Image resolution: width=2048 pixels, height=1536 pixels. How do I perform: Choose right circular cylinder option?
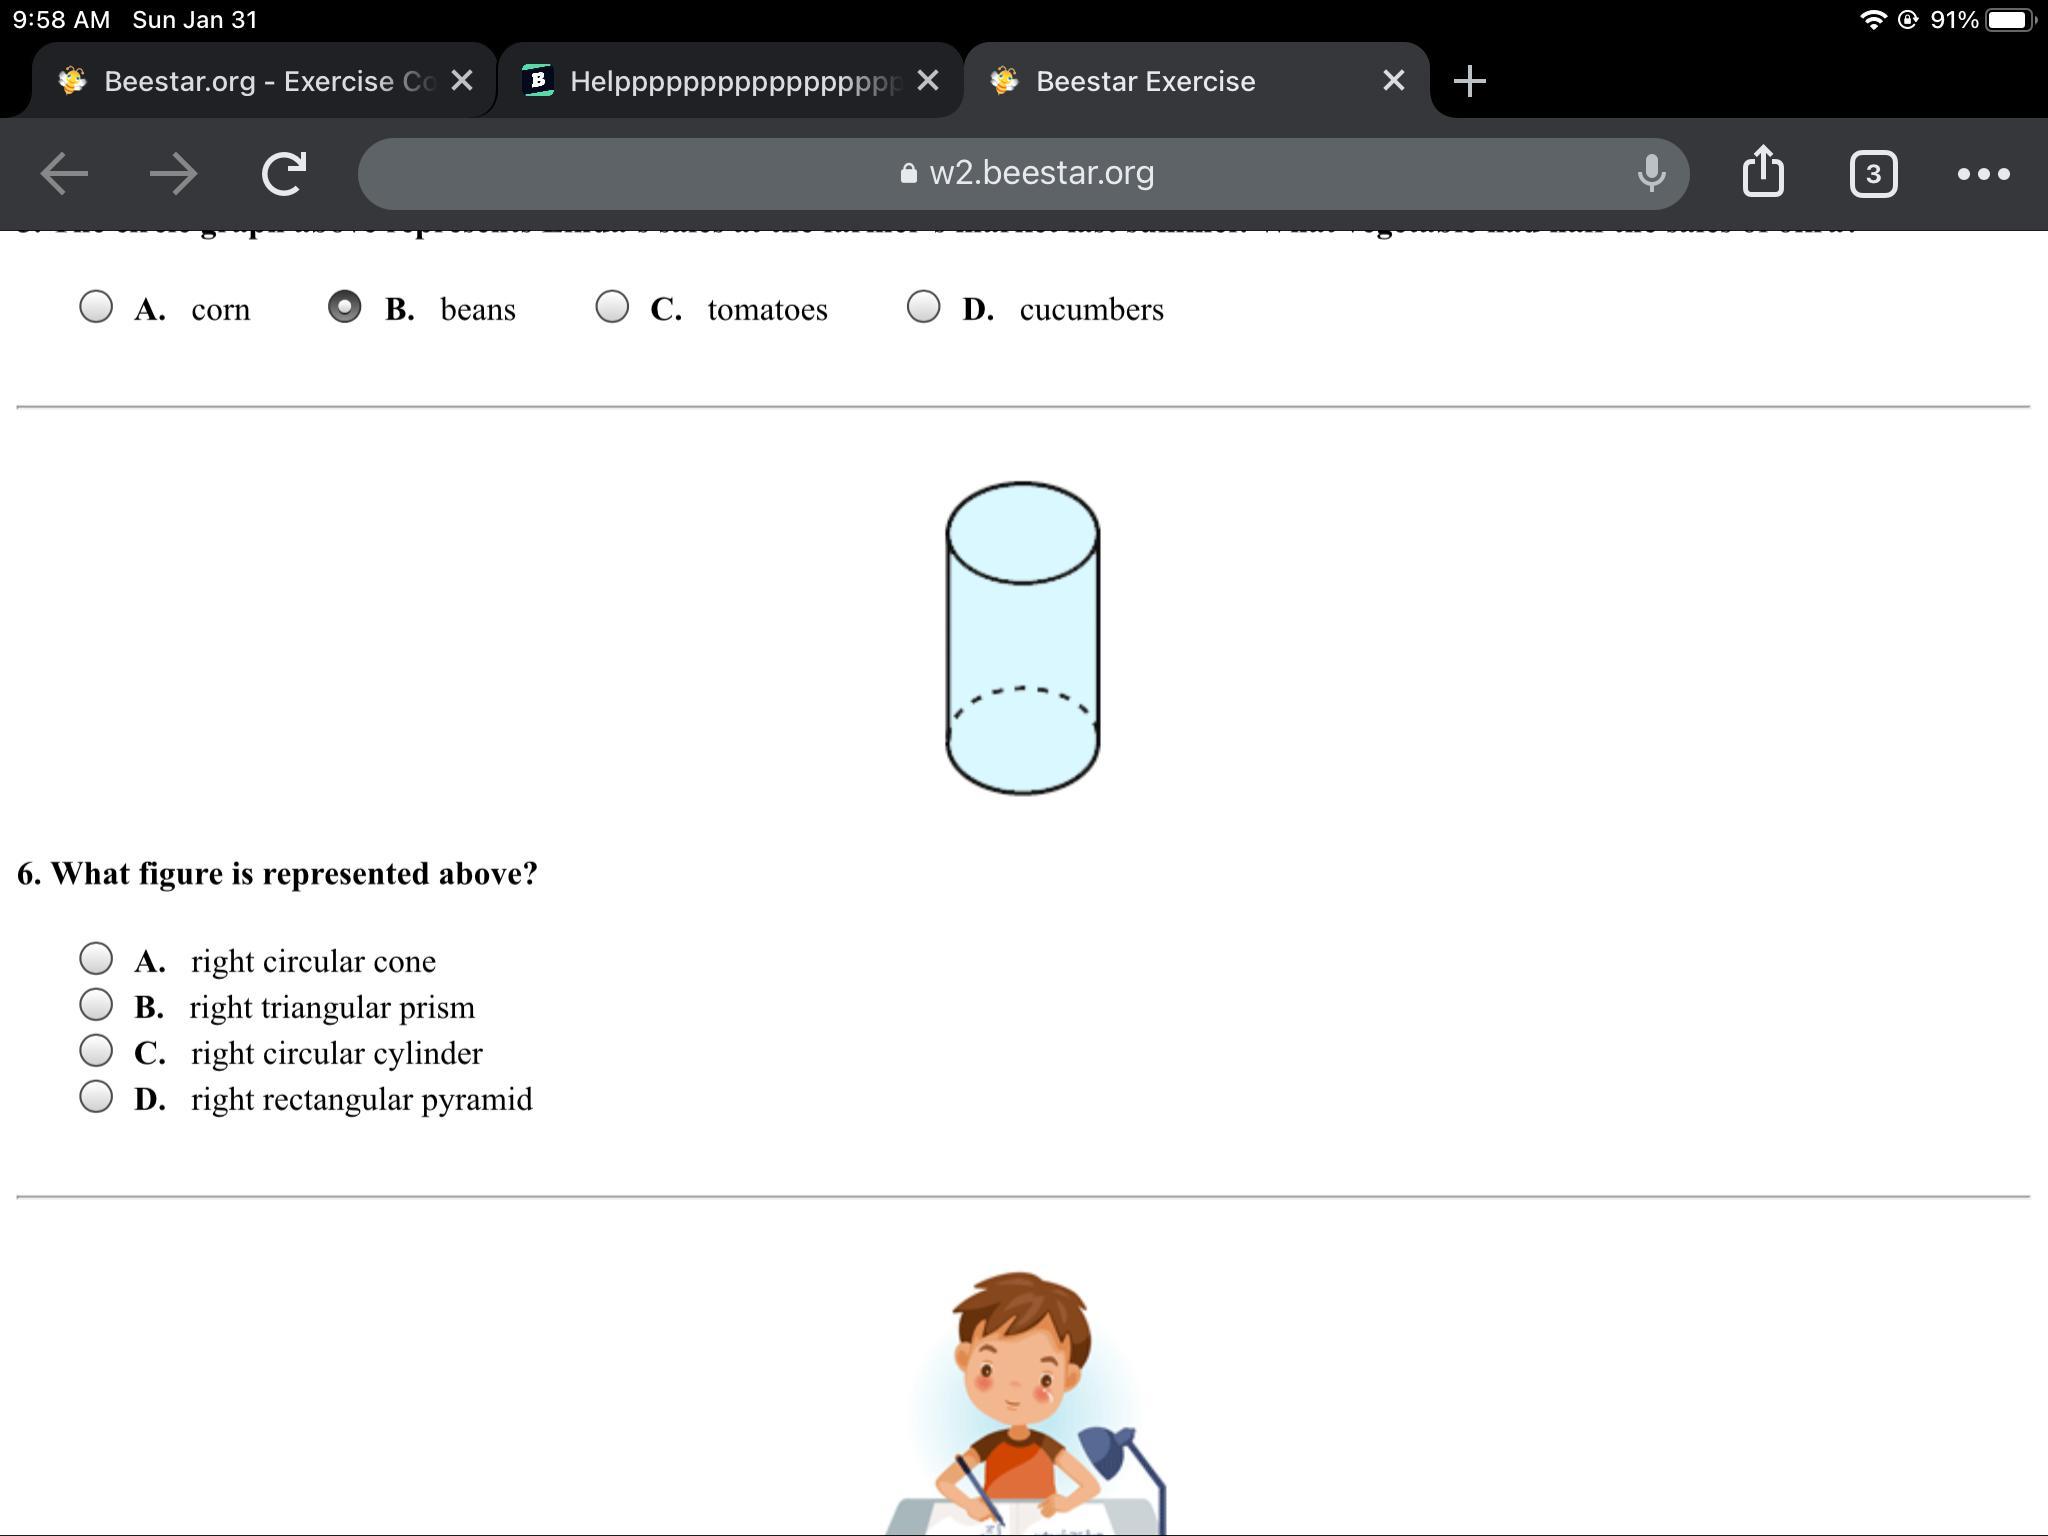click(x=96, y=1051)
